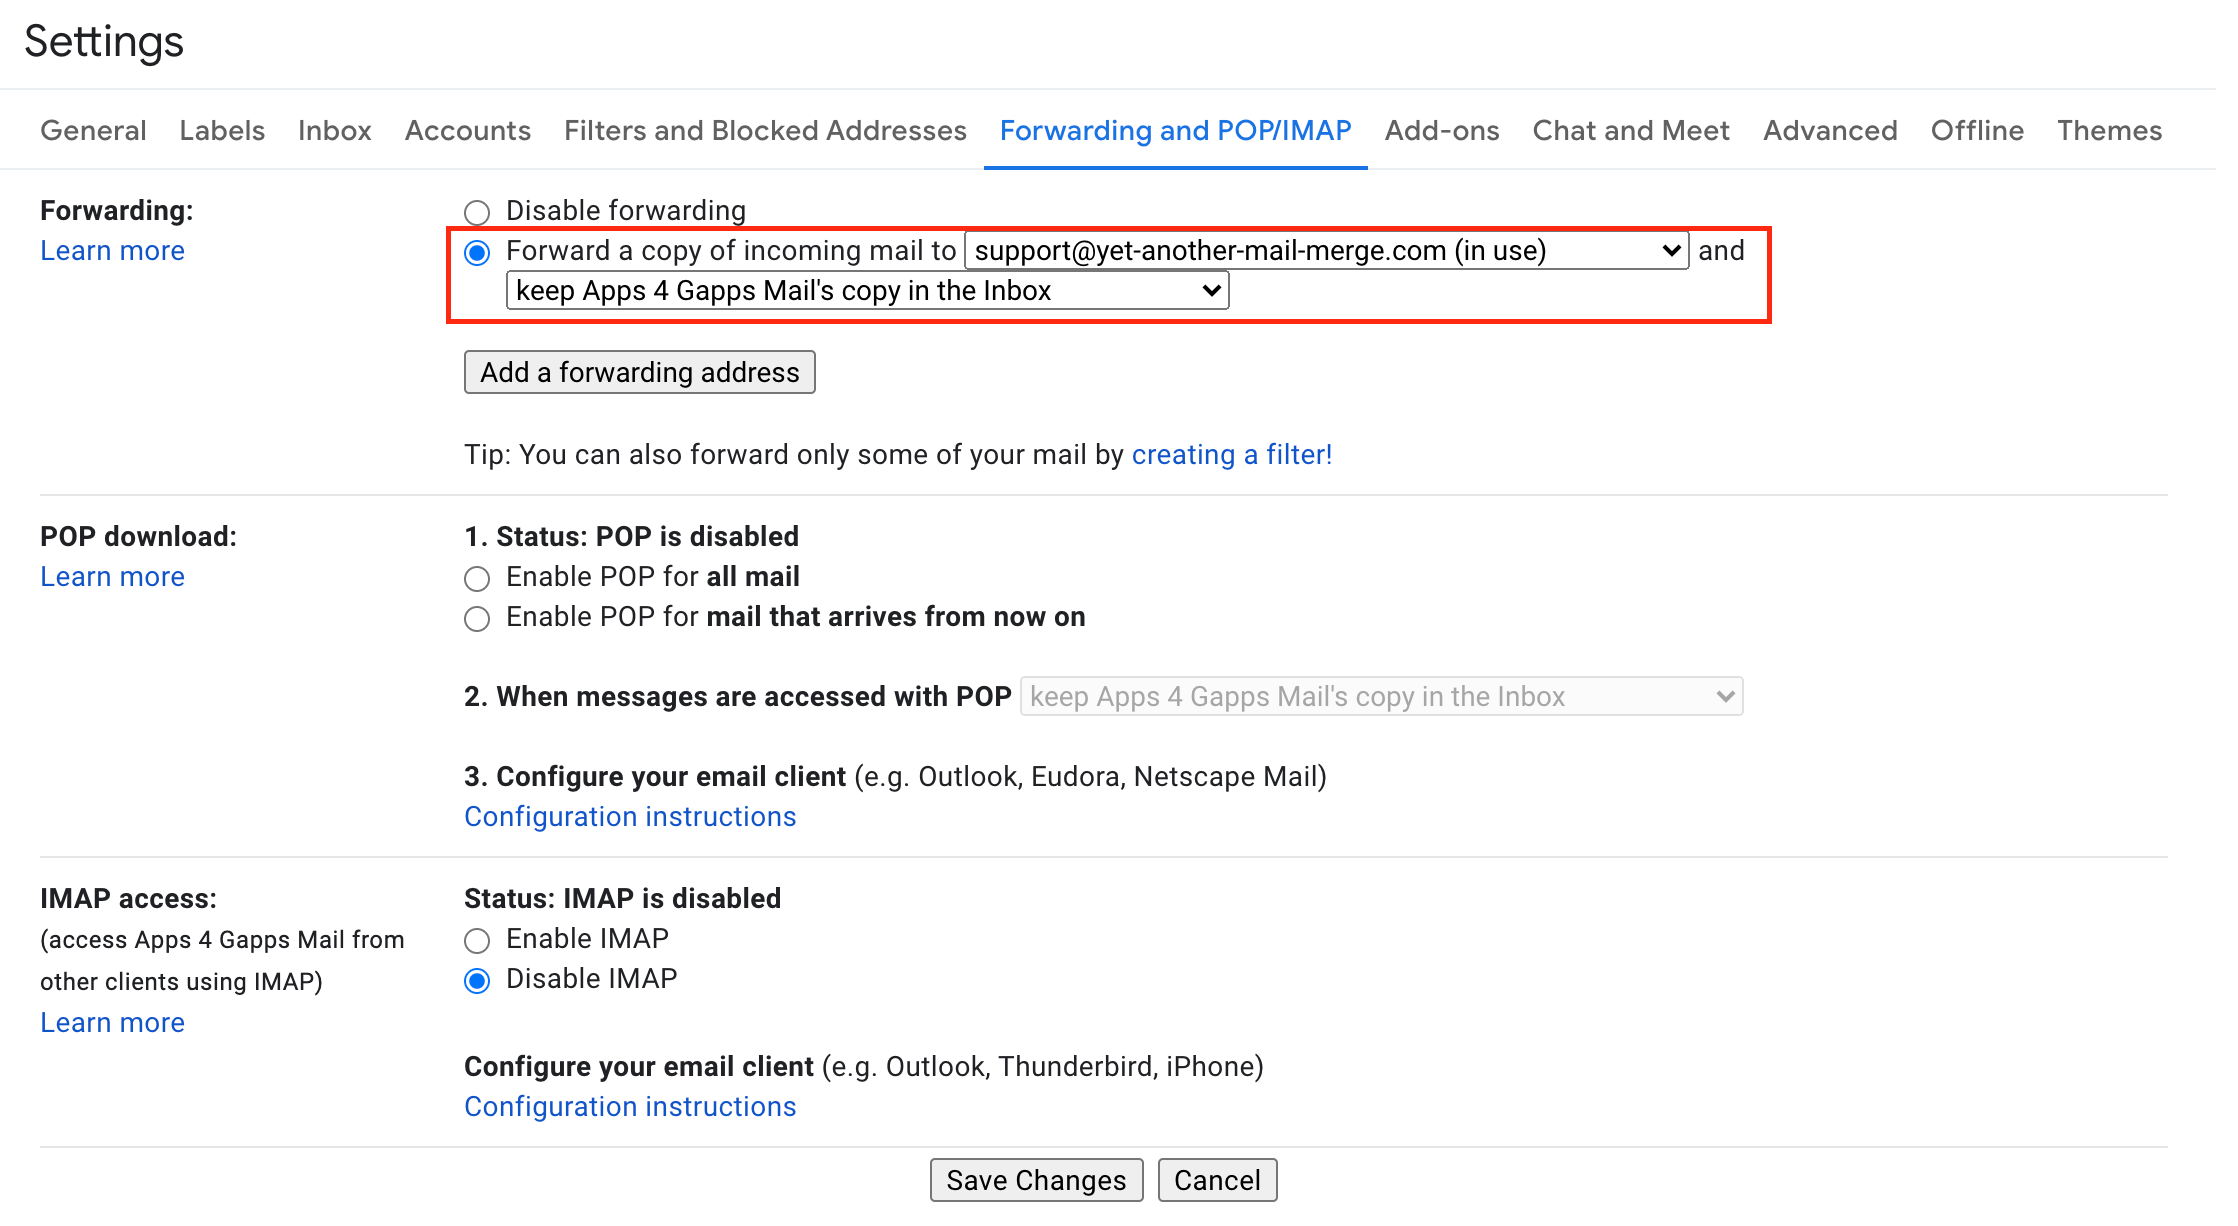Screen dimensions: 2238x1226
Task: Switch to the Chat and Meet tab
Action: click(1630, 130)
